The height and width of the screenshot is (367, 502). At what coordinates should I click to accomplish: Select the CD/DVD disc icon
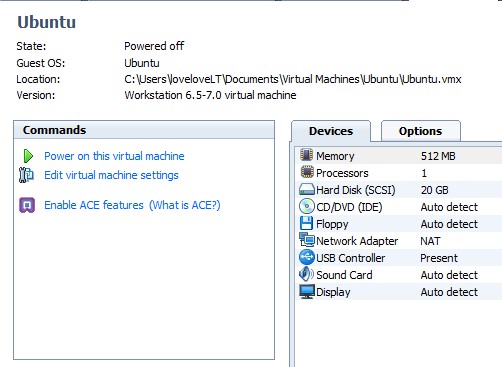(306, 206)
